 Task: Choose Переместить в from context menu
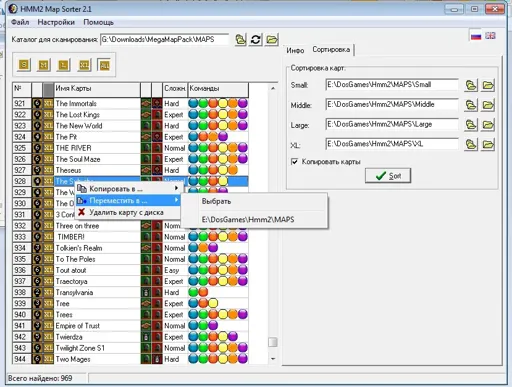(x=128, y=200)
